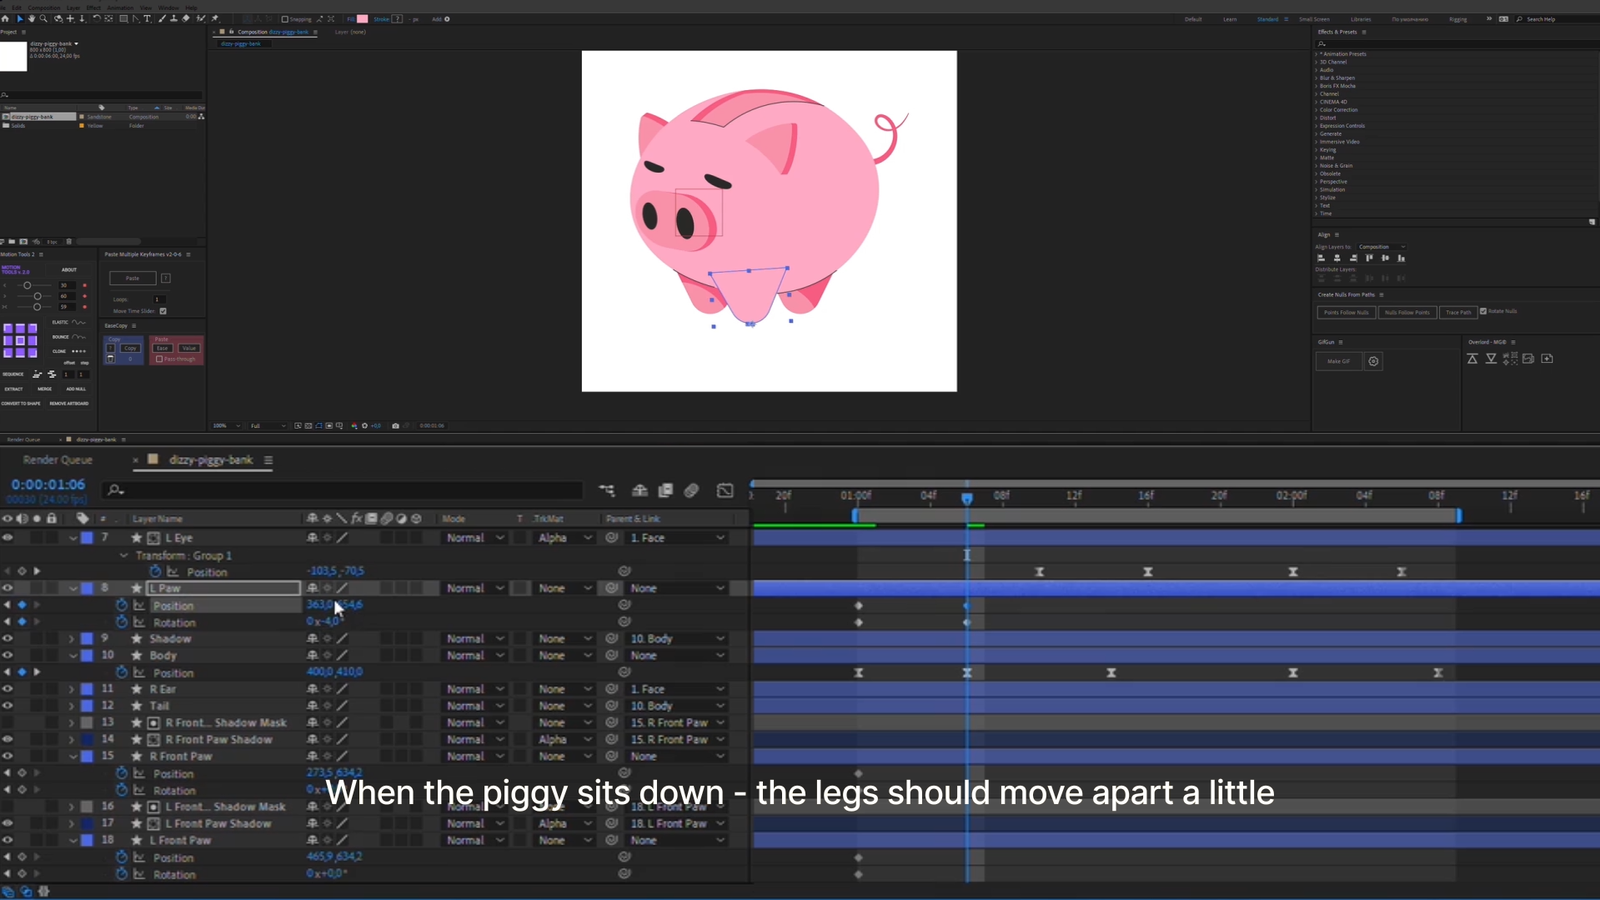Click align left icon in Align panel

tap(1321, 258)
